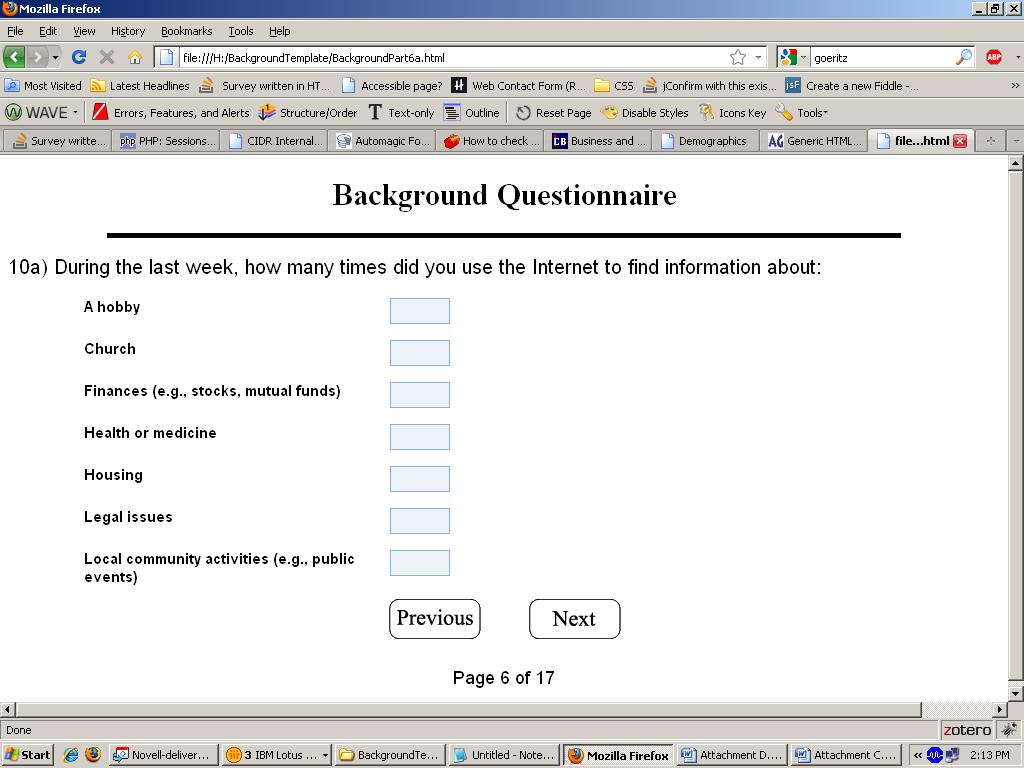Click the vertical scrollbar down arrow
This screenshot has width=1024, height=768.
[1016, 694]
